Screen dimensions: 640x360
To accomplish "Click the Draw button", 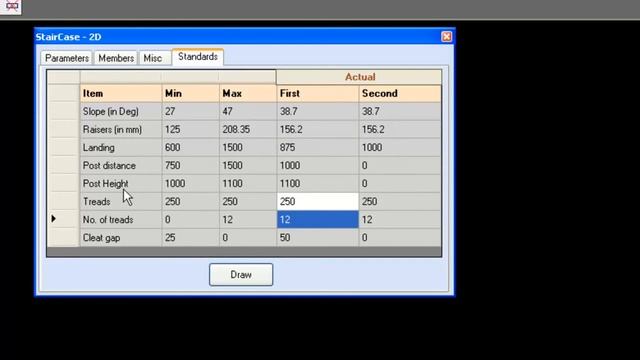I will tap(241, 275).
